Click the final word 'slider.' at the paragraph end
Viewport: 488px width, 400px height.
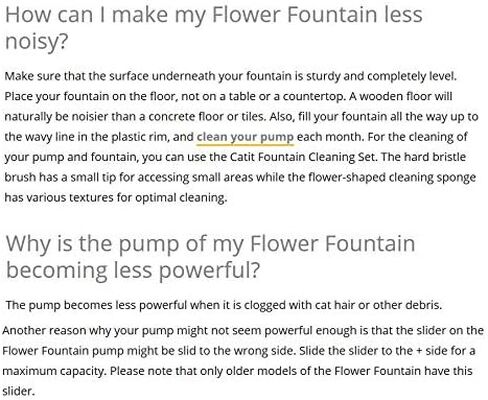coord(18,391)
